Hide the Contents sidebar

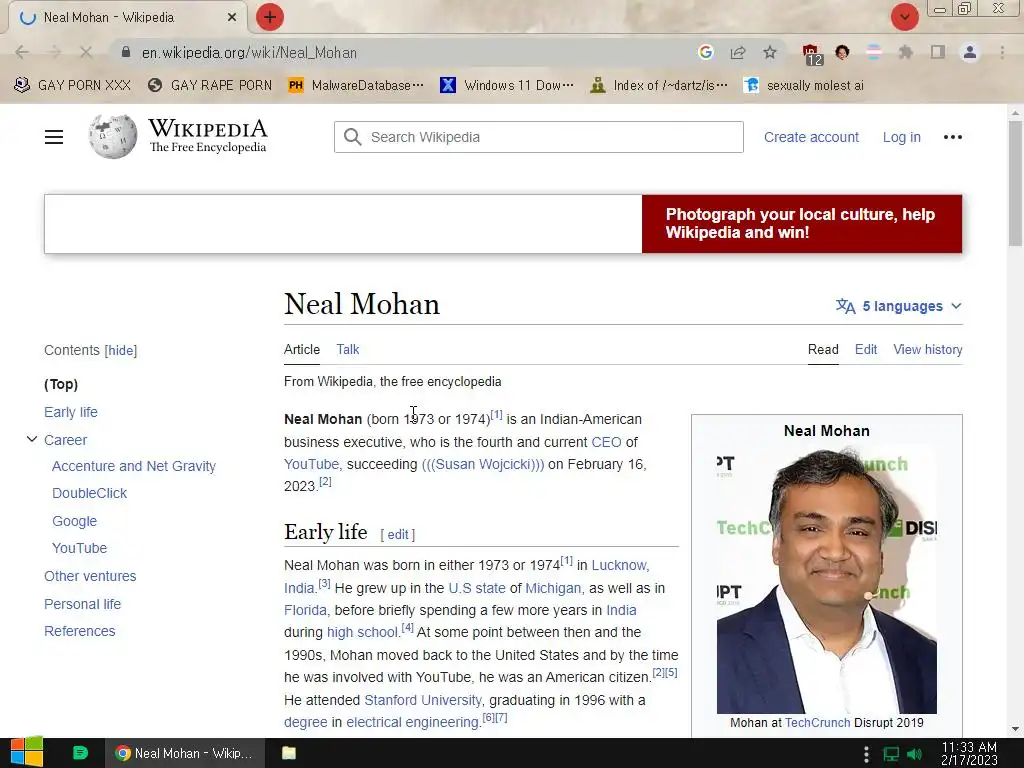[121, 351]
